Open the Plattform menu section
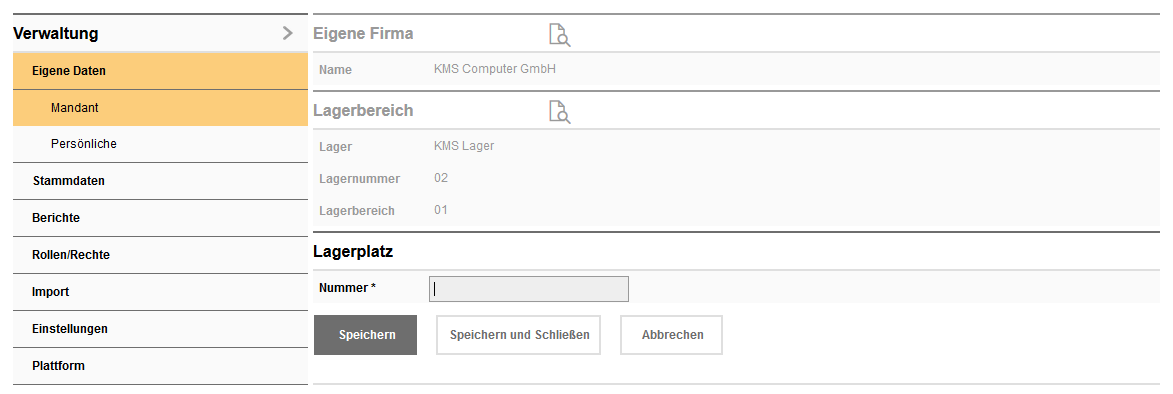This screenshot has width=1173, height=394. coord(160,366)
